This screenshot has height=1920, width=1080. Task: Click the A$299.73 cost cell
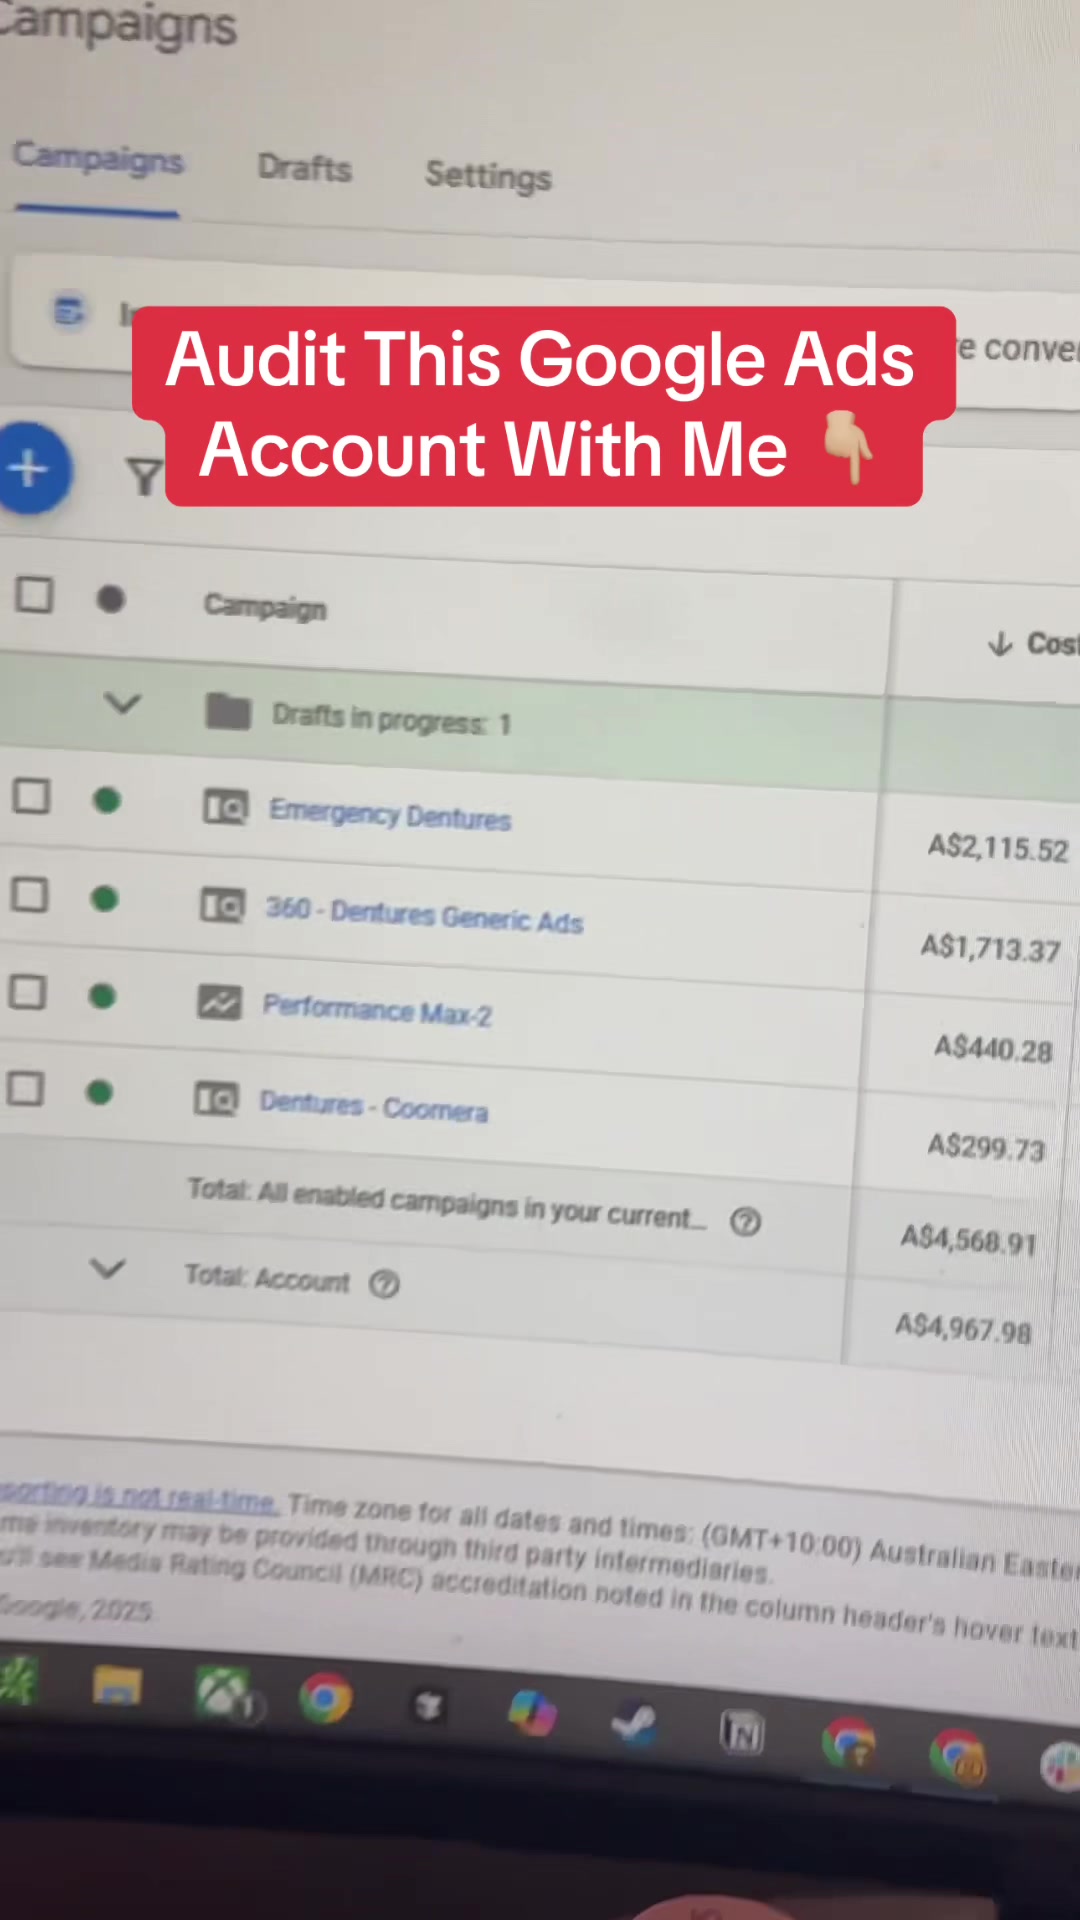coord(986,1146)
